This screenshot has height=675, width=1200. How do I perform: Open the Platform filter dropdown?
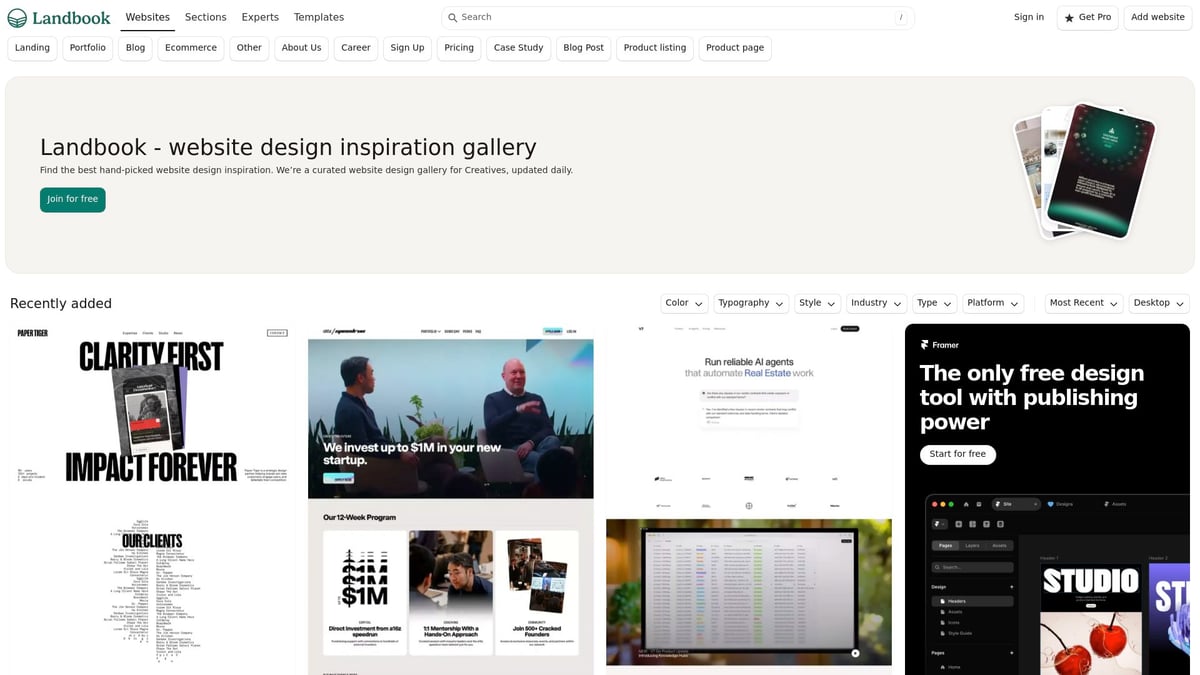[992, 302]
